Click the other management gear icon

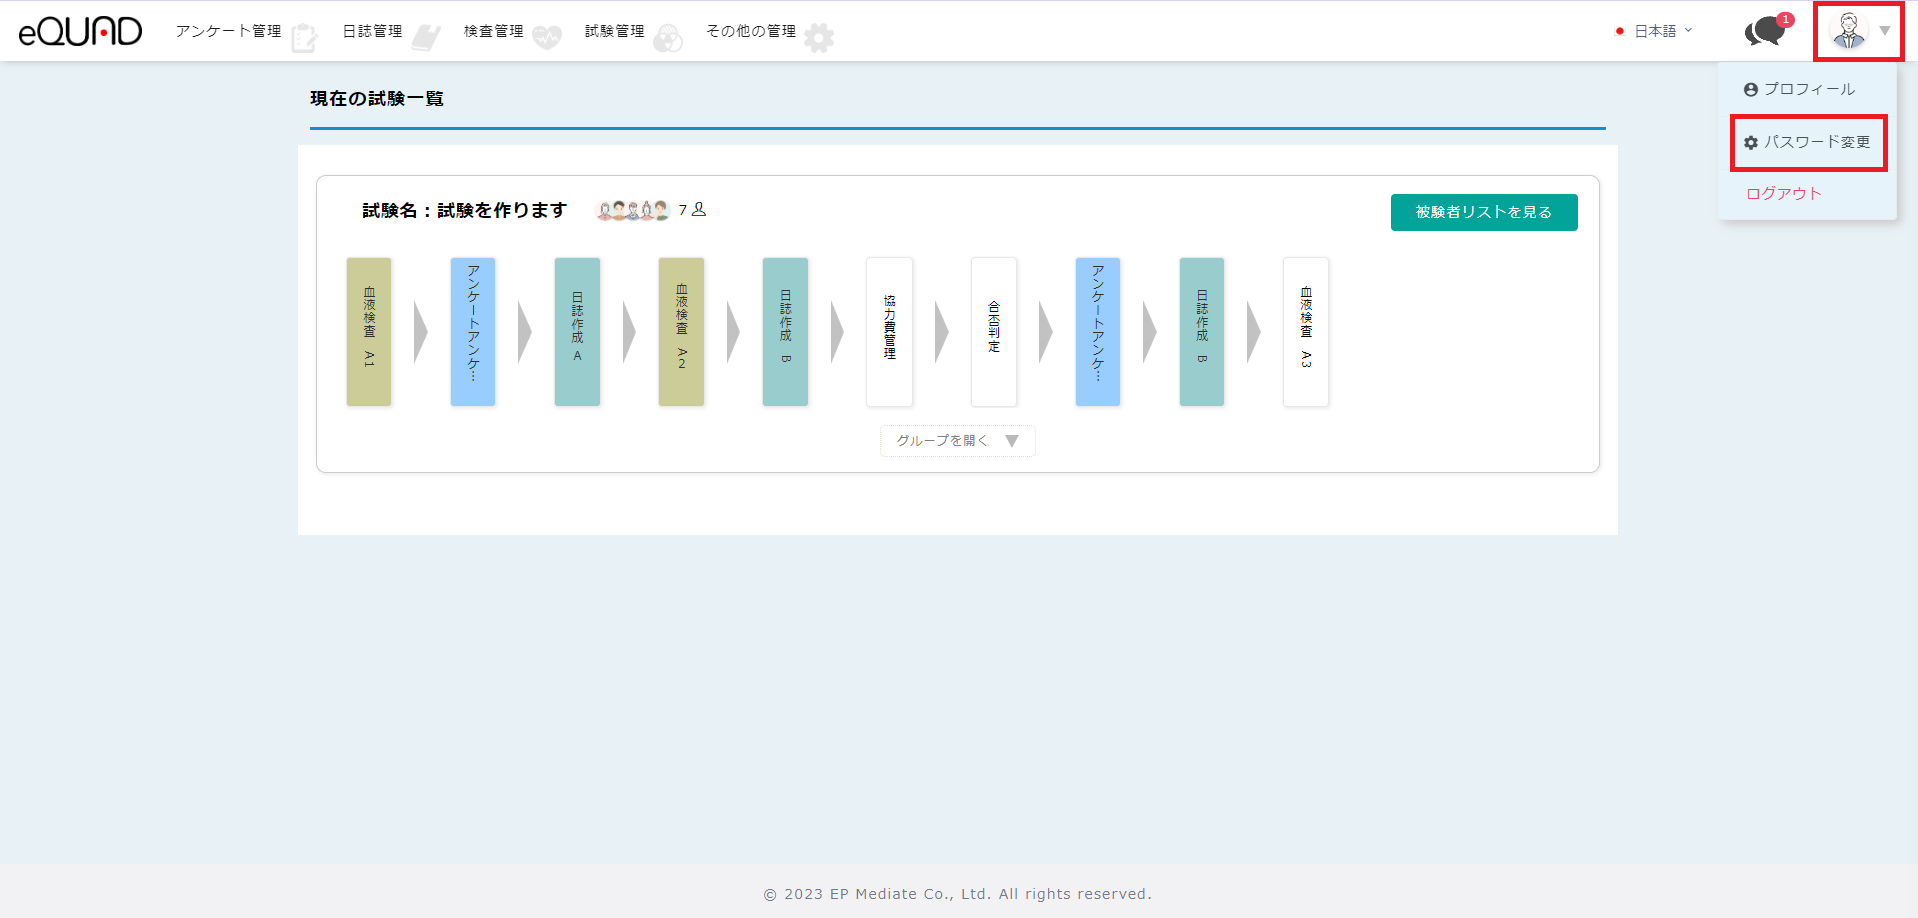tap(819, 38)
